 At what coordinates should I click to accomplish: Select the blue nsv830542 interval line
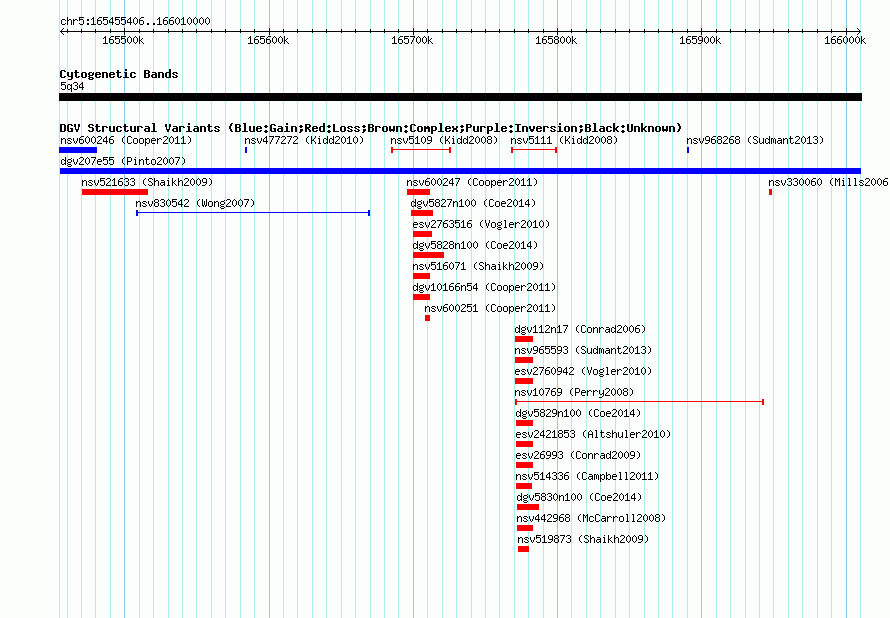[x=253, y=213]
